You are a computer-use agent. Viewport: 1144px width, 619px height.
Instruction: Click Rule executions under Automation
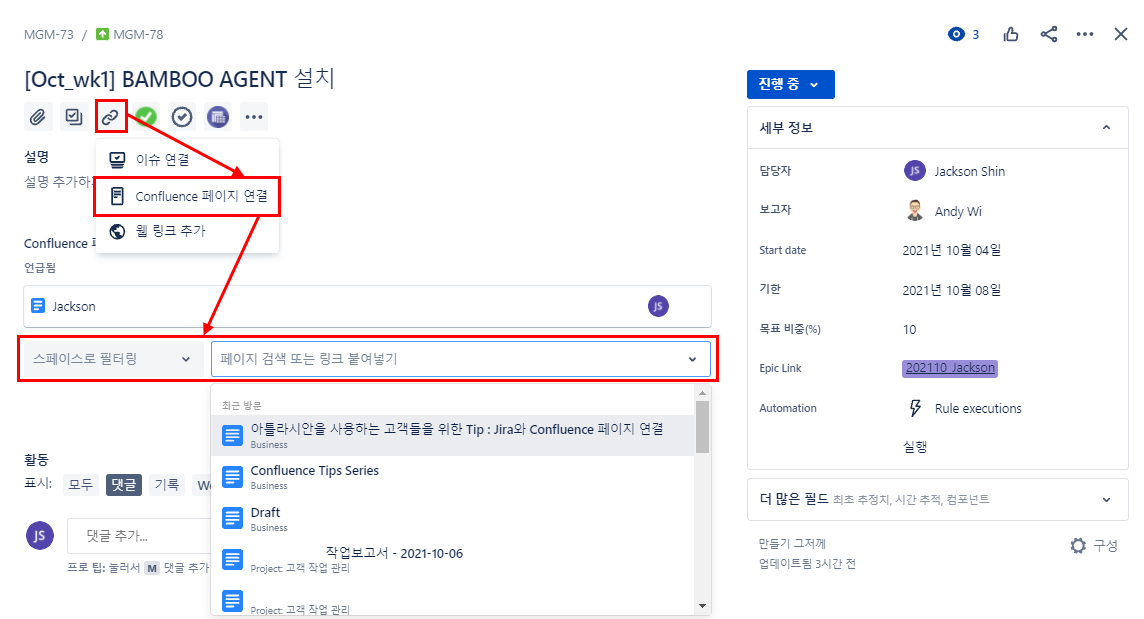pyautogui.click(x=978, y=409)
